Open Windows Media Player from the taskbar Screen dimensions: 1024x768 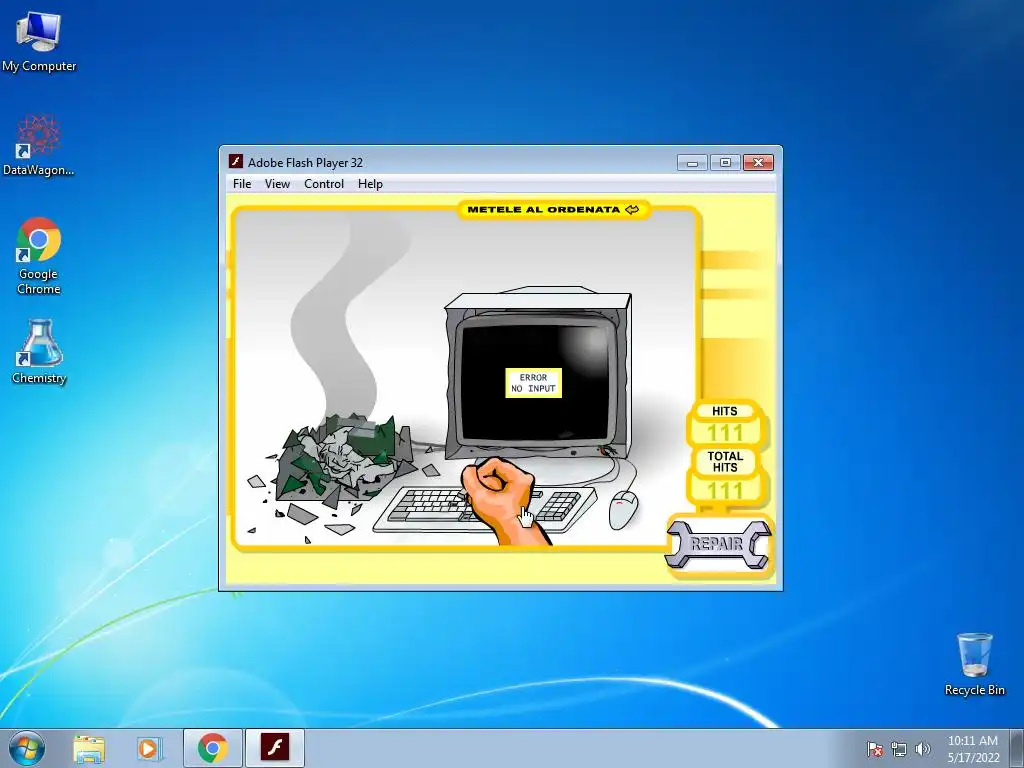point(149,748)
